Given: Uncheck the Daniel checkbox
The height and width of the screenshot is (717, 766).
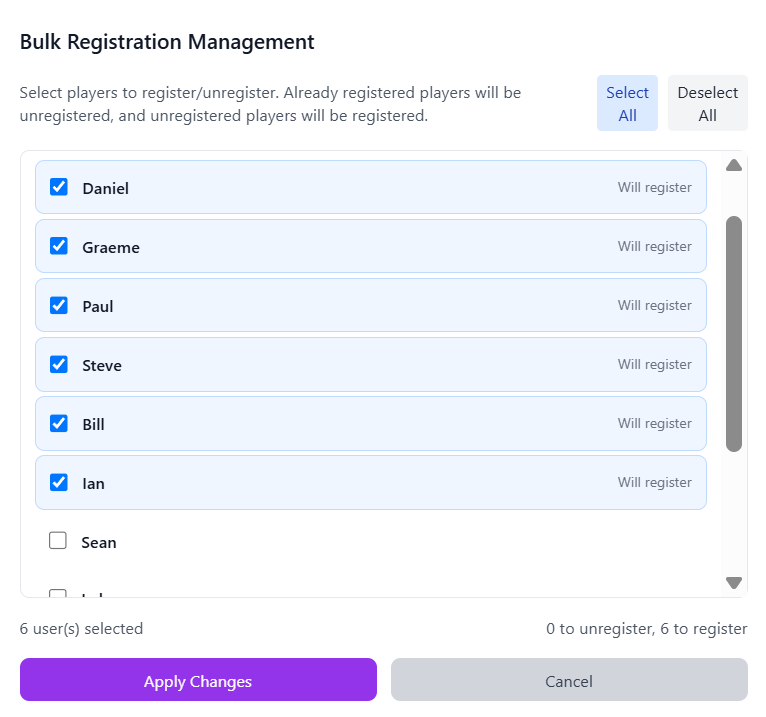Looking at the screenshot, I should point(59,187).
